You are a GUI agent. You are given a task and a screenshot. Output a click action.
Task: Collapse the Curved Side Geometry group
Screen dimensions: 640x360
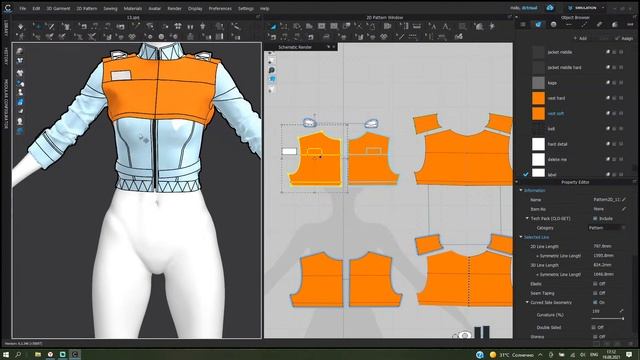coord(527,302)
